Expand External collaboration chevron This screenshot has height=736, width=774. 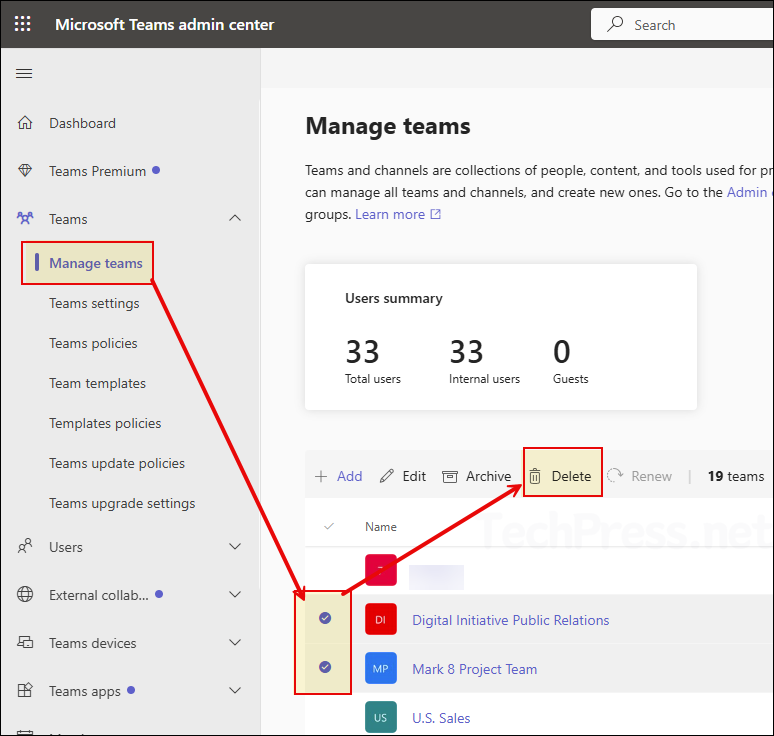pyautogui.click(x=235, y=594)
